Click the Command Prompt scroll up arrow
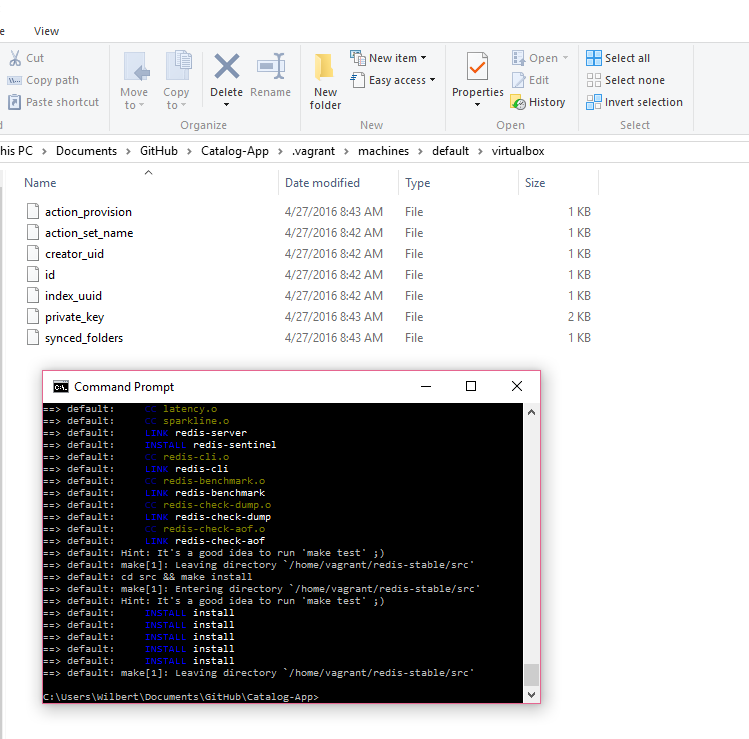The height and width of the screenshot is (739, 749). [x=531, y=412]
